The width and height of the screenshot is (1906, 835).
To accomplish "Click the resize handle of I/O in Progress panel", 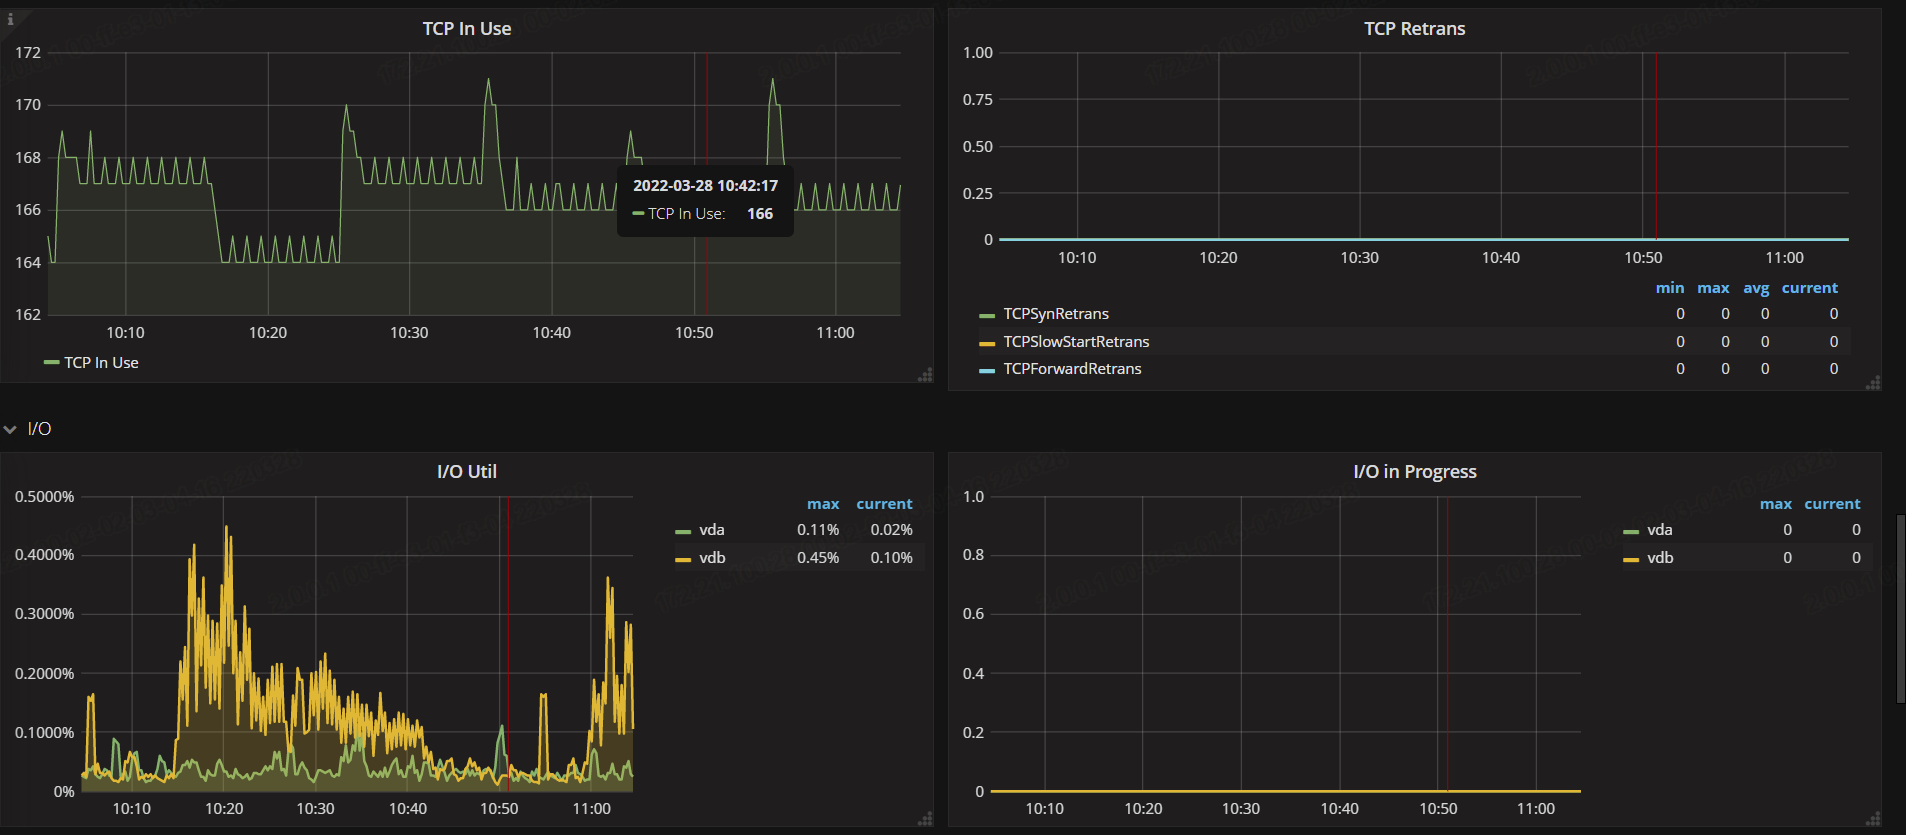I will (x=1873, y=819).
